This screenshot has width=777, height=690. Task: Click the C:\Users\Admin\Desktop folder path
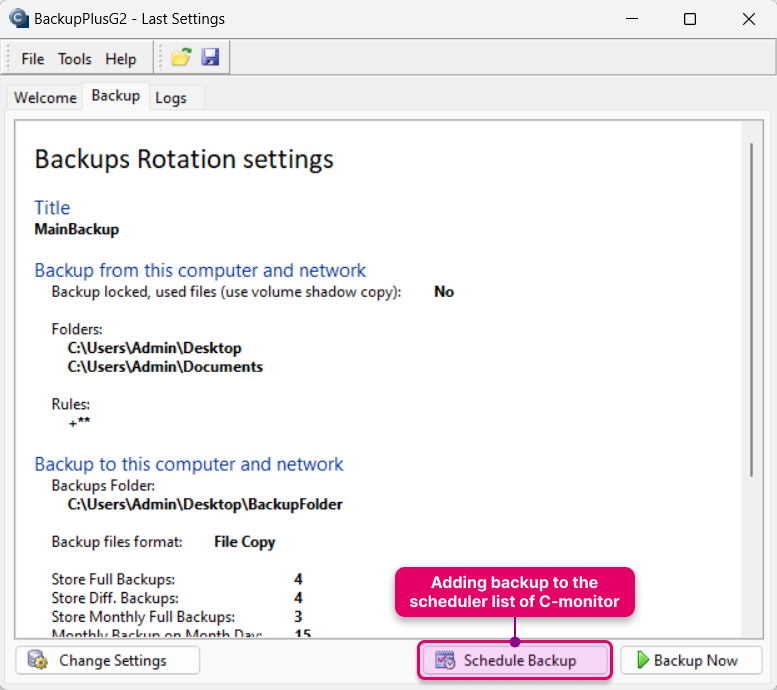155,348
